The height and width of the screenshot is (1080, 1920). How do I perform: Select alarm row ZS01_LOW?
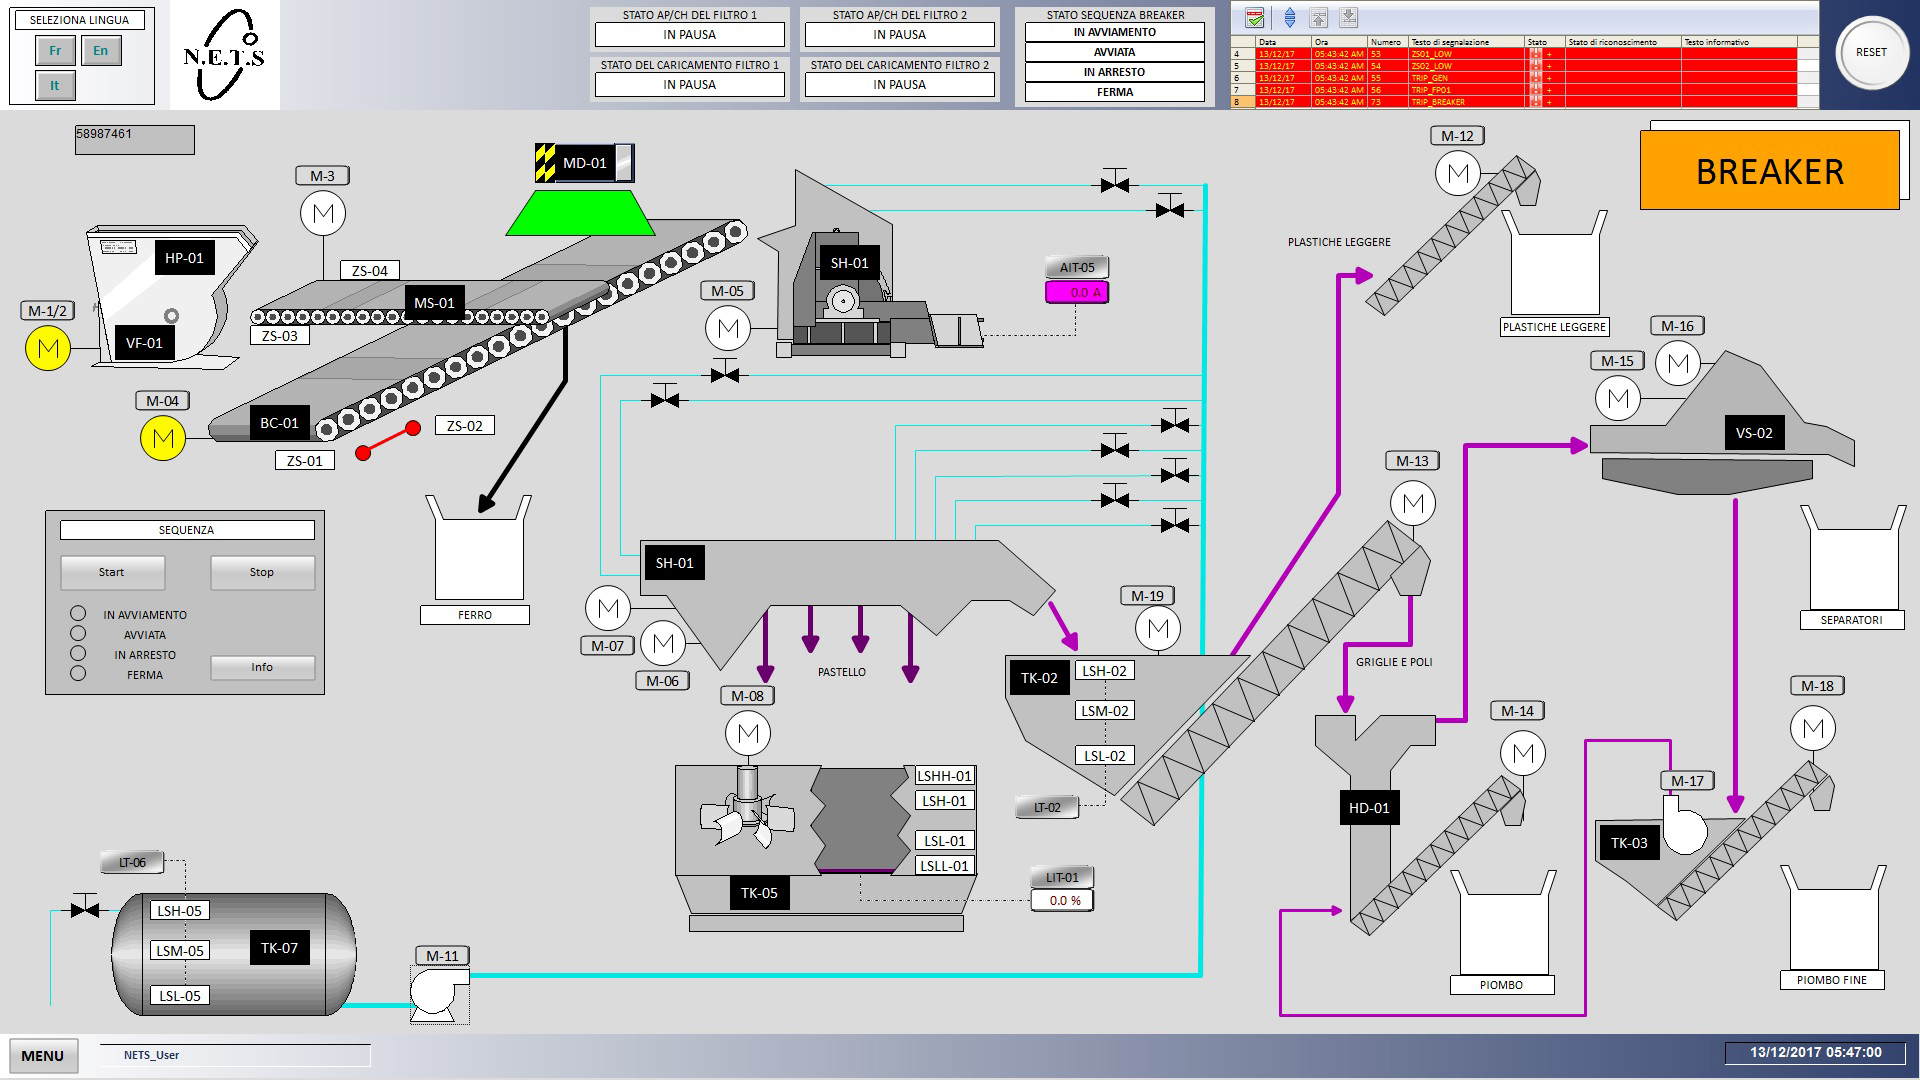[1513, 54]
